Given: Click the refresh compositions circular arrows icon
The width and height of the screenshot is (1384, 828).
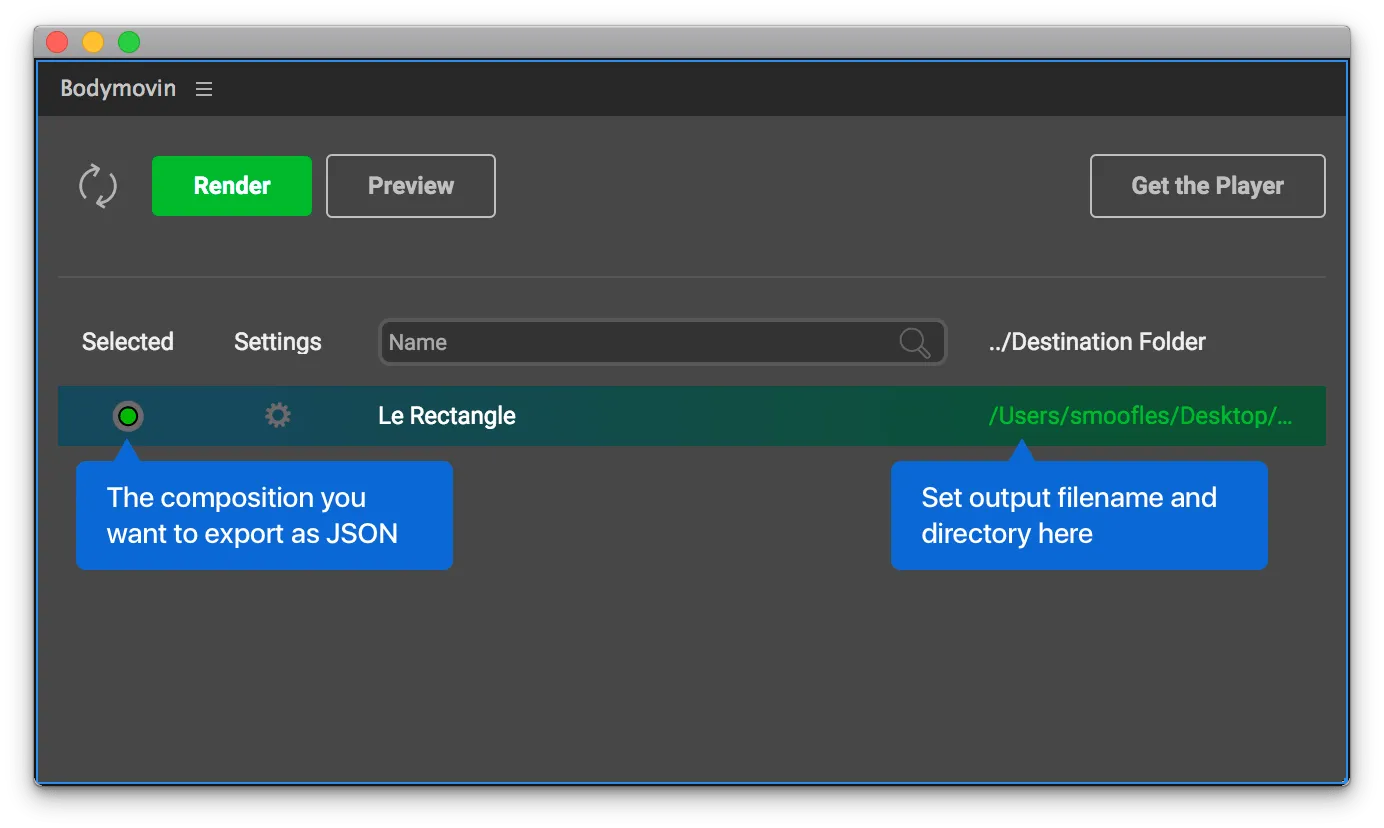Looking at the screenshot, I should tap(98, 187).
